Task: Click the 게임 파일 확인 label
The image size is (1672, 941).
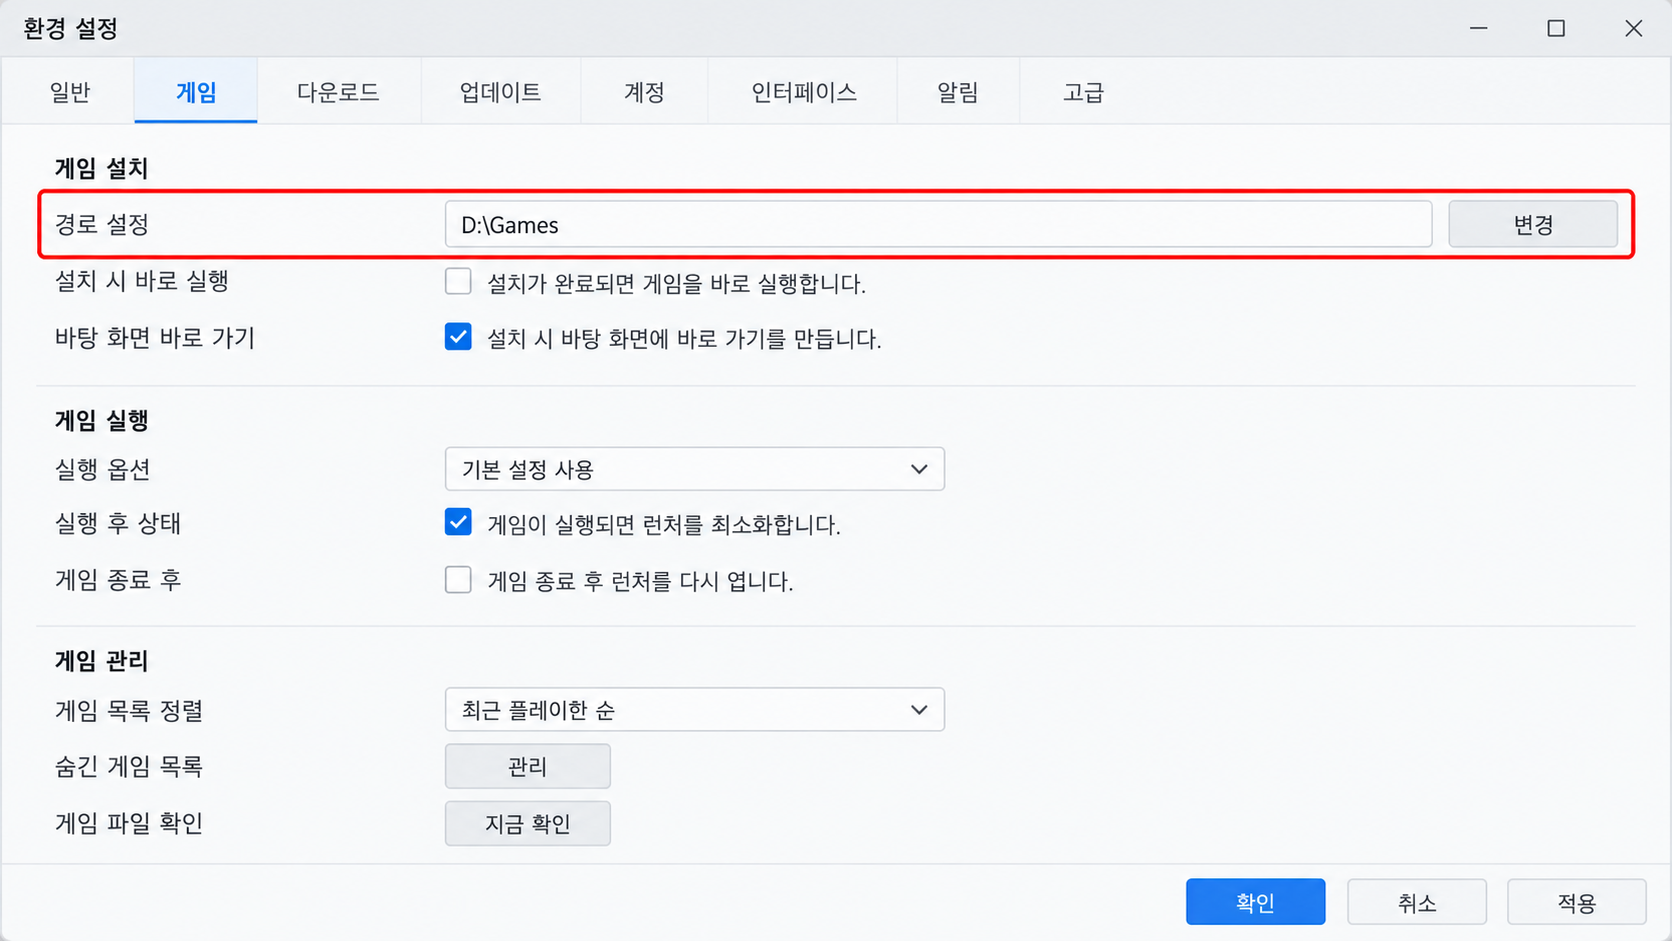Action: [129, 823]
